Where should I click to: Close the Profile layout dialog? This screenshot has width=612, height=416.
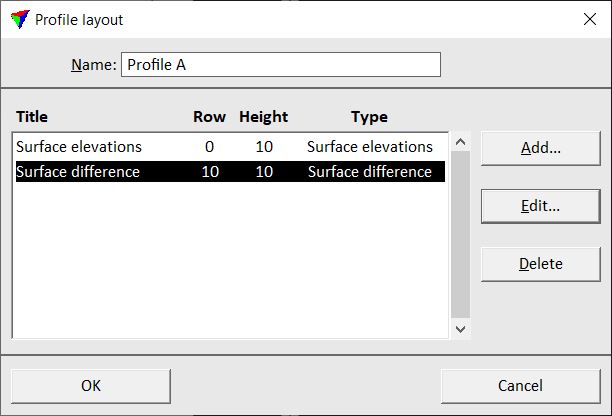pyautogui.click(x=590, y=19)
